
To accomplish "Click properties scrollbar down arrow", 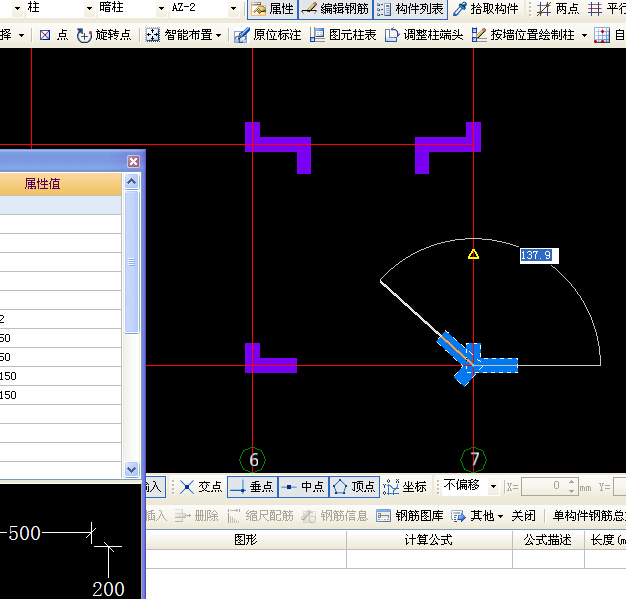I will click(131, 469).
